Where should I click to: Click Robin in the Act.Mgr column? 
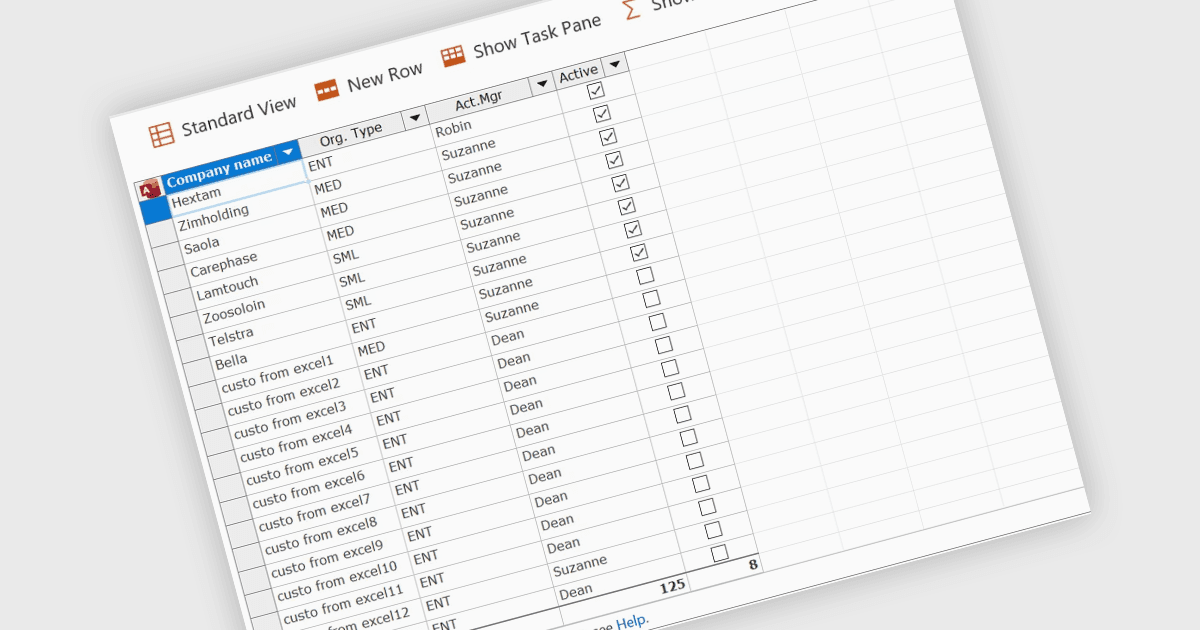[454, 127]
